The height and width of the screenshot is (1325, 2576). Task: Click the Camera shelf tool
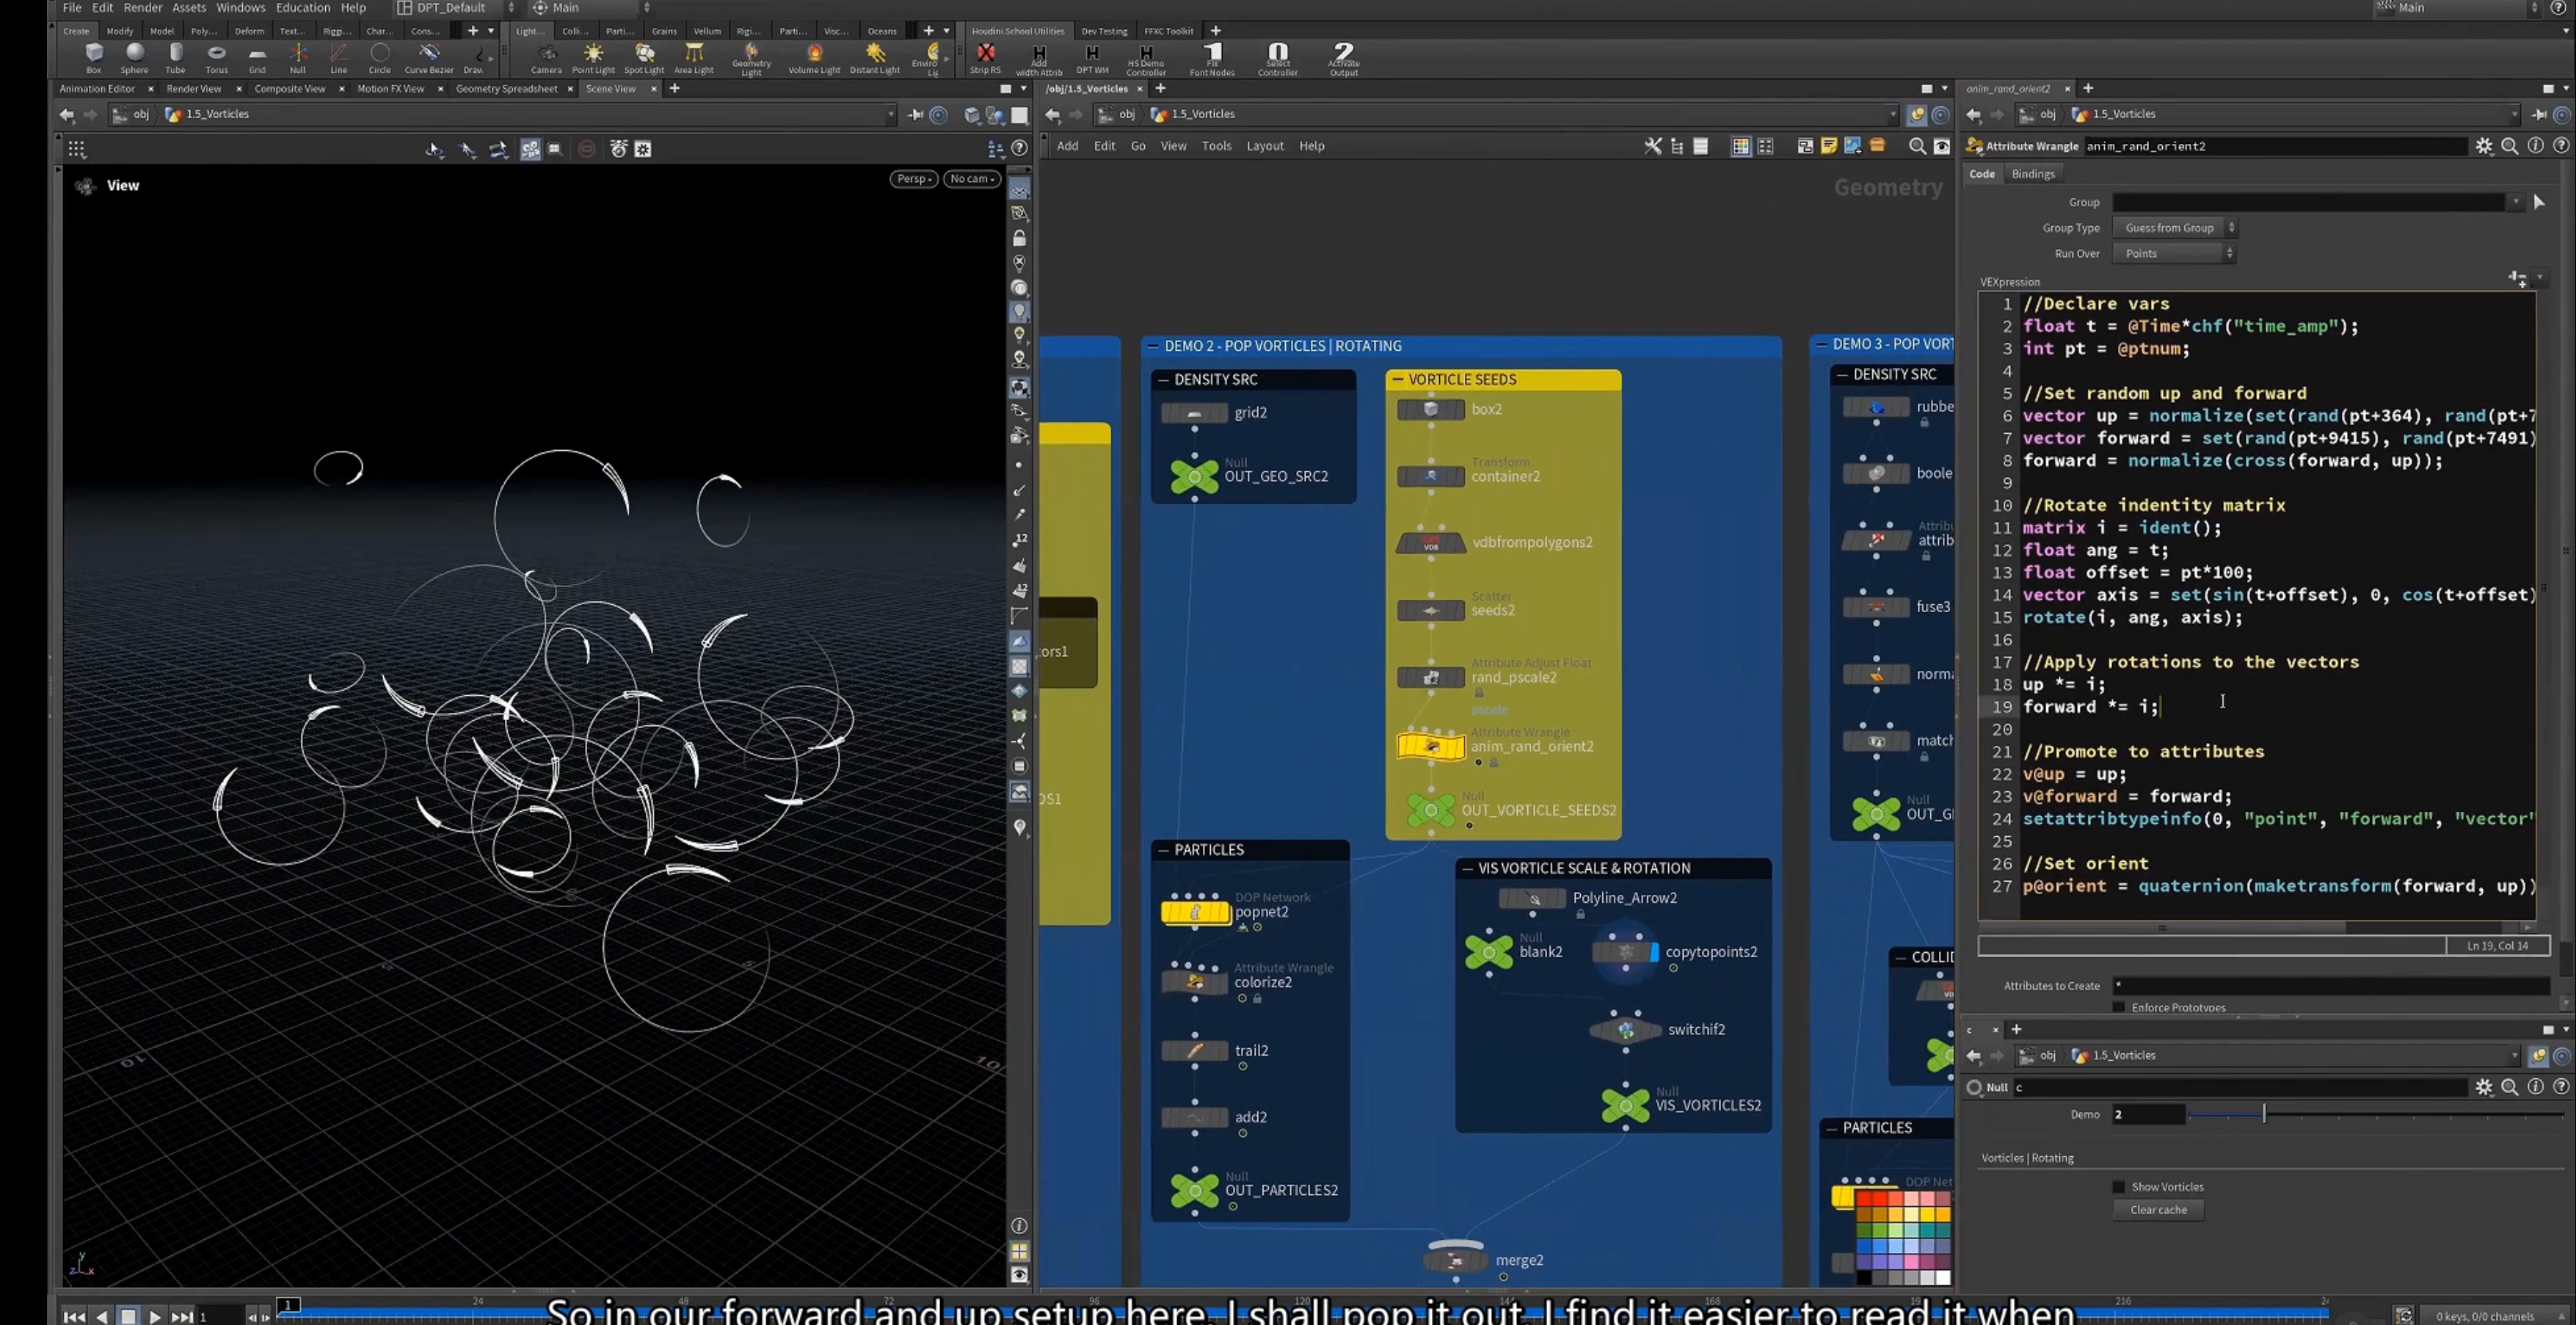pos(546,57)
